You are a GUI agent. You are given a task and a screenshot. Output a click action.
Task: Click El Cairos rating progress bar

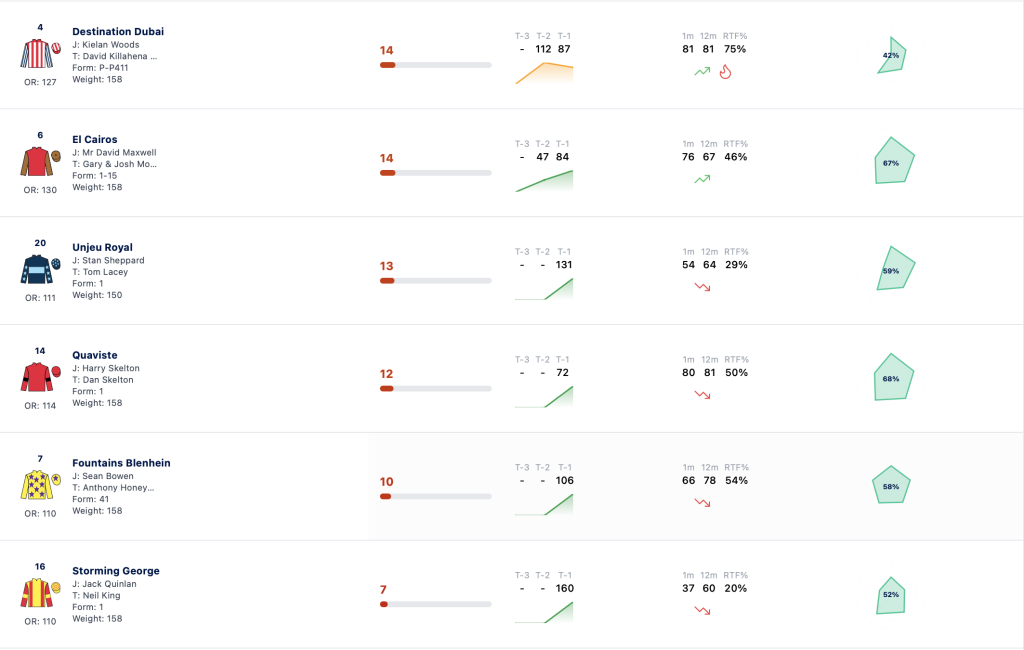pyautogui.click(x=436, y=172)
